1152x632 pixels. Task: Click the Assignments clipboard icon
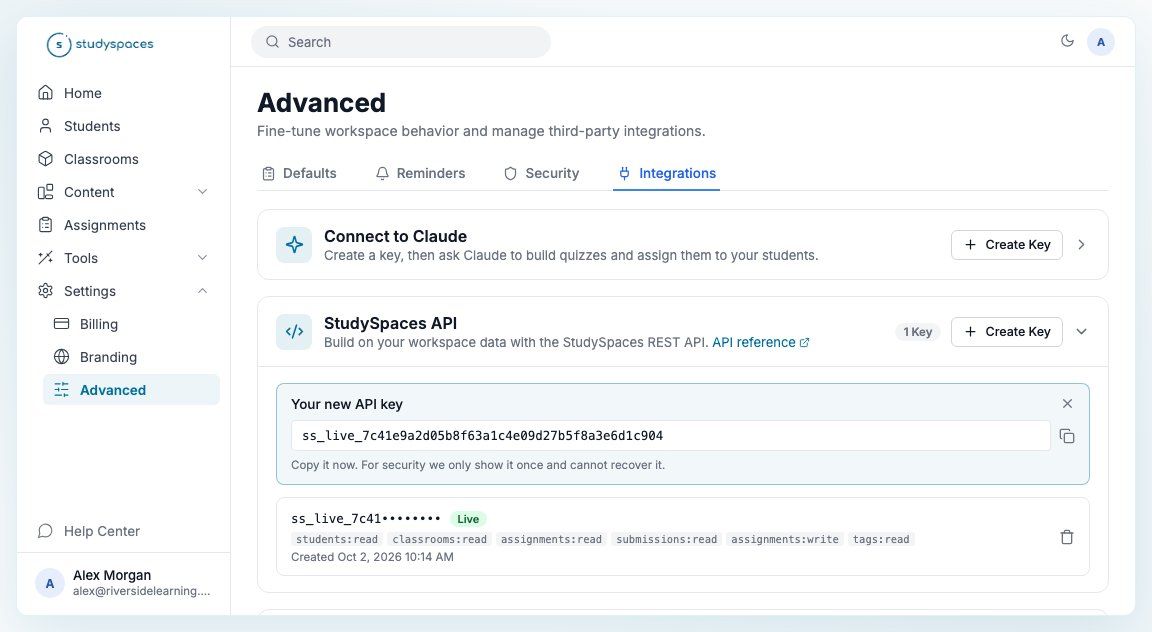click(x=46, y=225)
